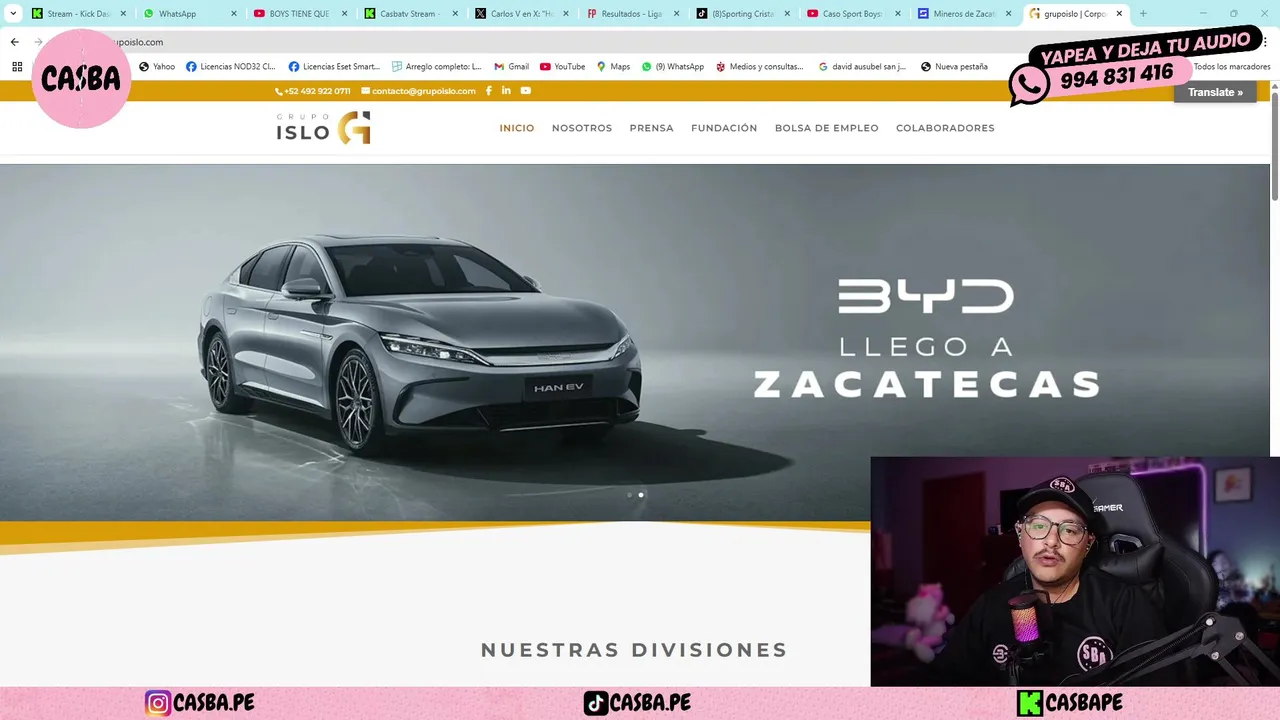This screenshot has width=1280, height=720.
Task: Open a new browser tab
Action: tap(1143, 14)
